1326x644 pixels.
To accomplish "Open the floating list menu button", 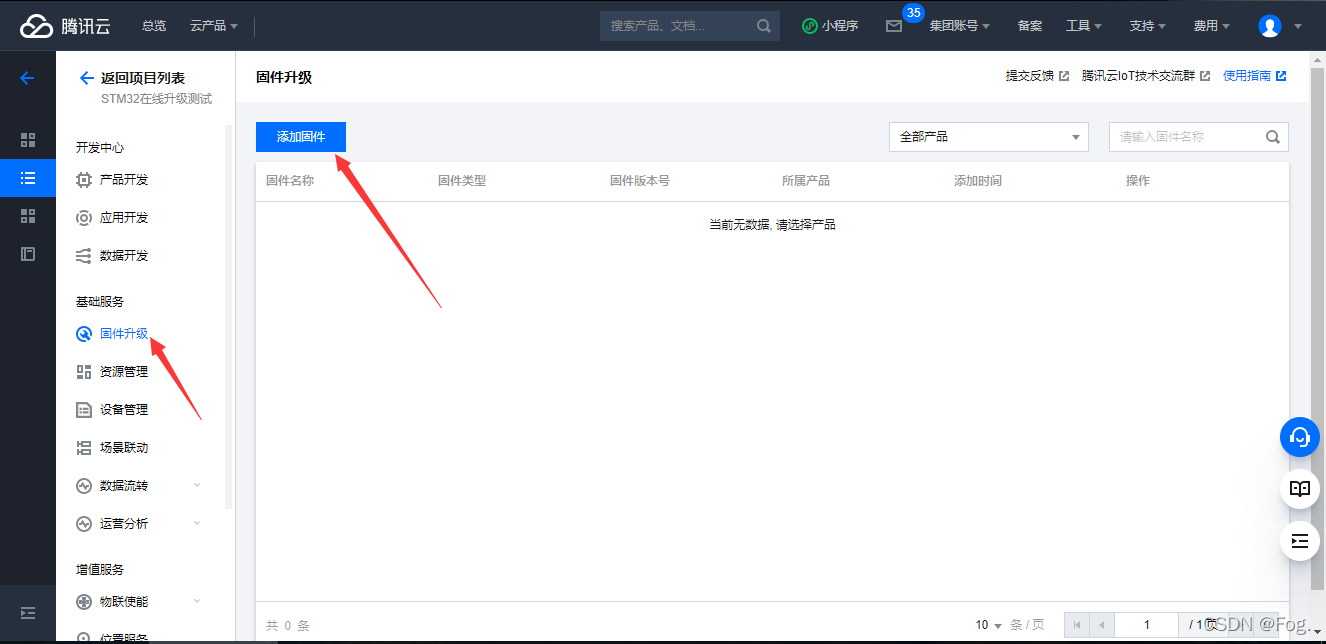I will point(1300,541).
